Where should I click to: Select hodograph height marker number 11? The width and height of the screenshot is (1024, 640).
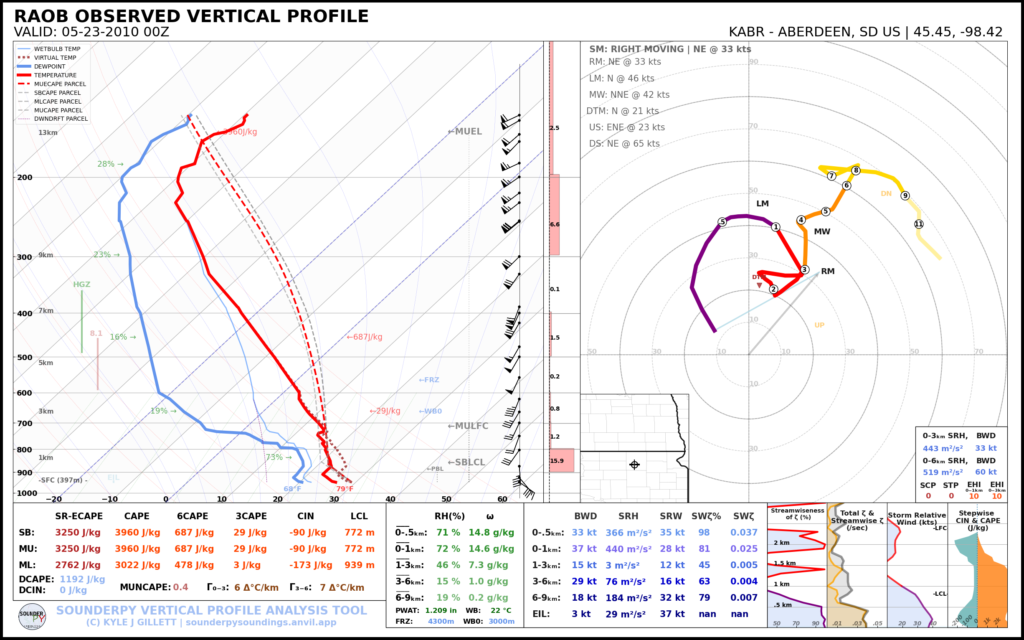coord(918,224)
